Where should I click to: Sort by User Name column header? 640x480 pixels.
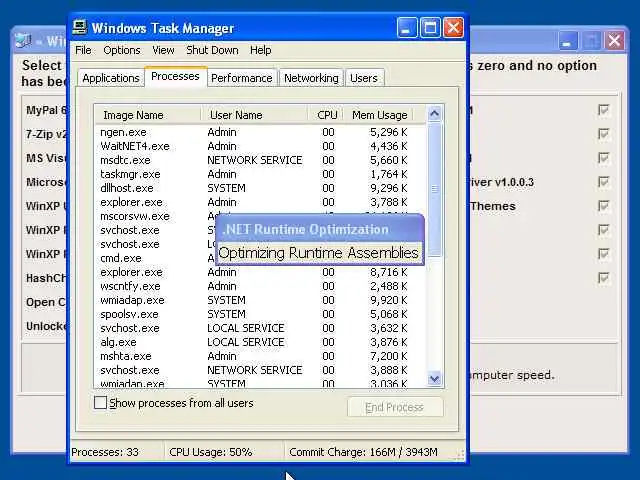[254, 115]
